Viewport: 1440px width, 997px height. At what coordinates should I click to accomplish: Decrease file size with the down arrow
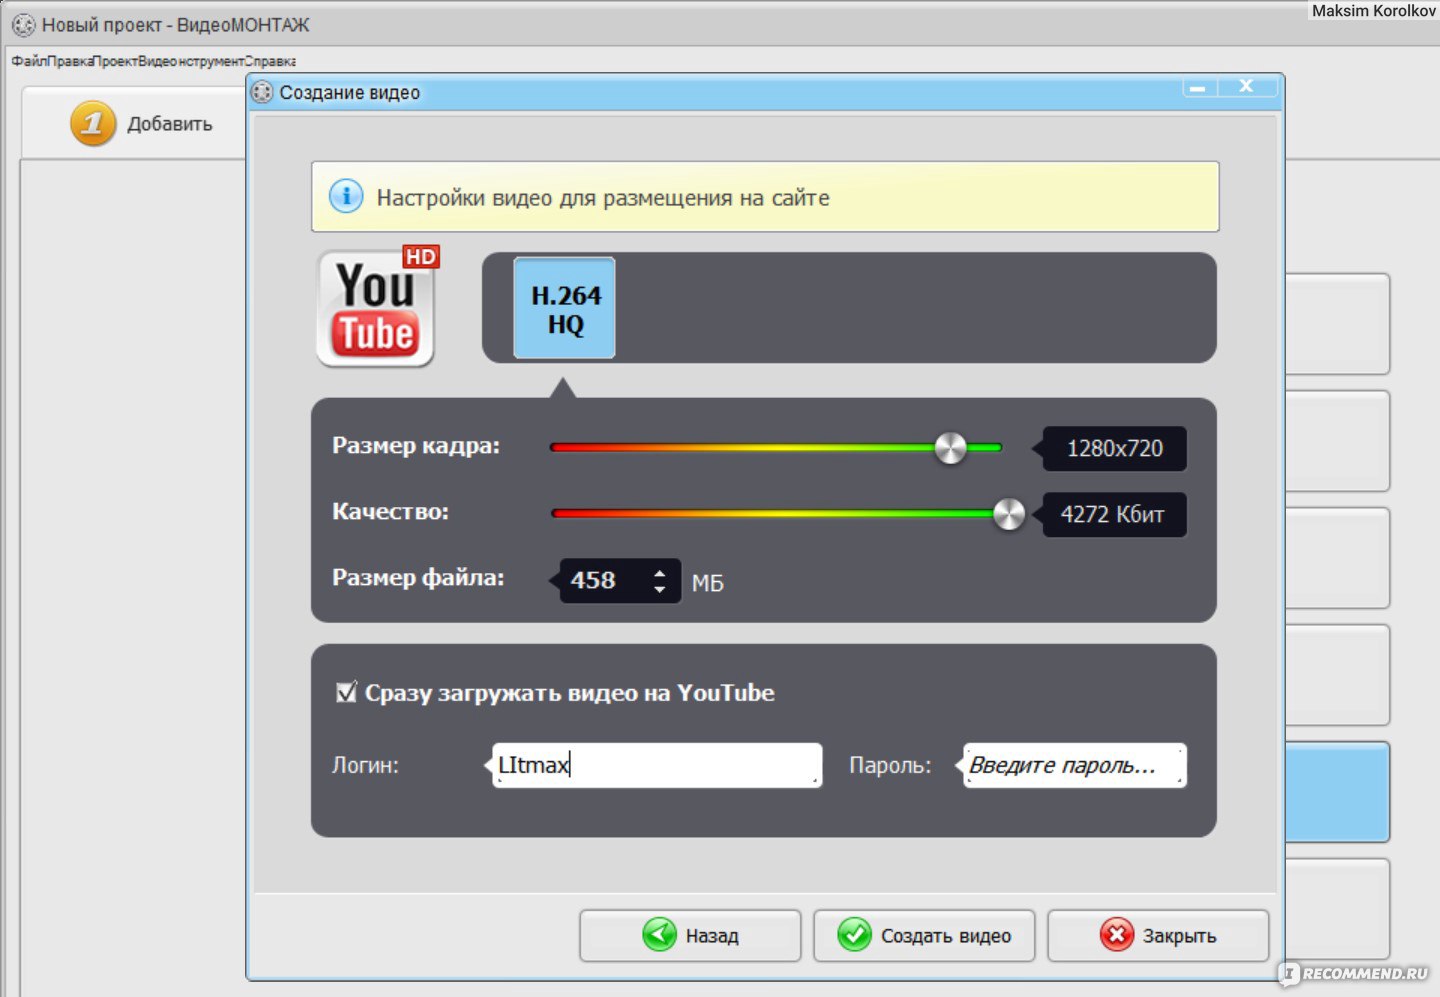(659, 589)
